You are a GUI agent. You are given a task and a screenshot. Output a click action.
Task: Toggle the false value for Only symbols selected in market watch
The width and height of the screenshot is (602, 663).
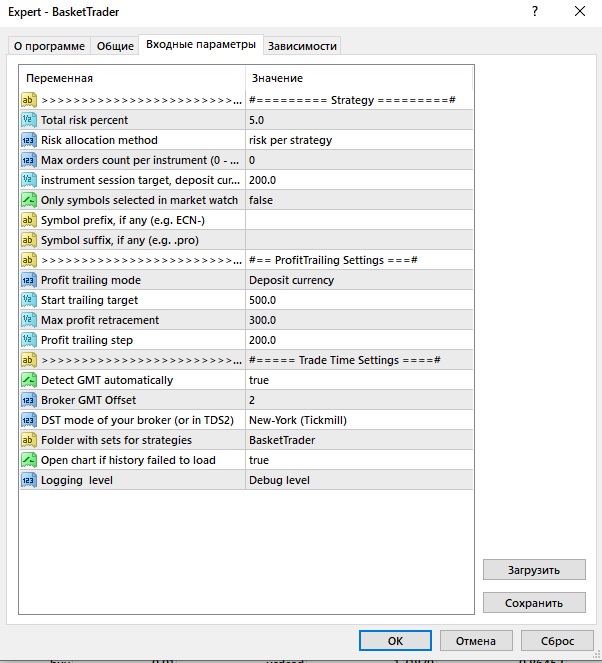(359, 200)
